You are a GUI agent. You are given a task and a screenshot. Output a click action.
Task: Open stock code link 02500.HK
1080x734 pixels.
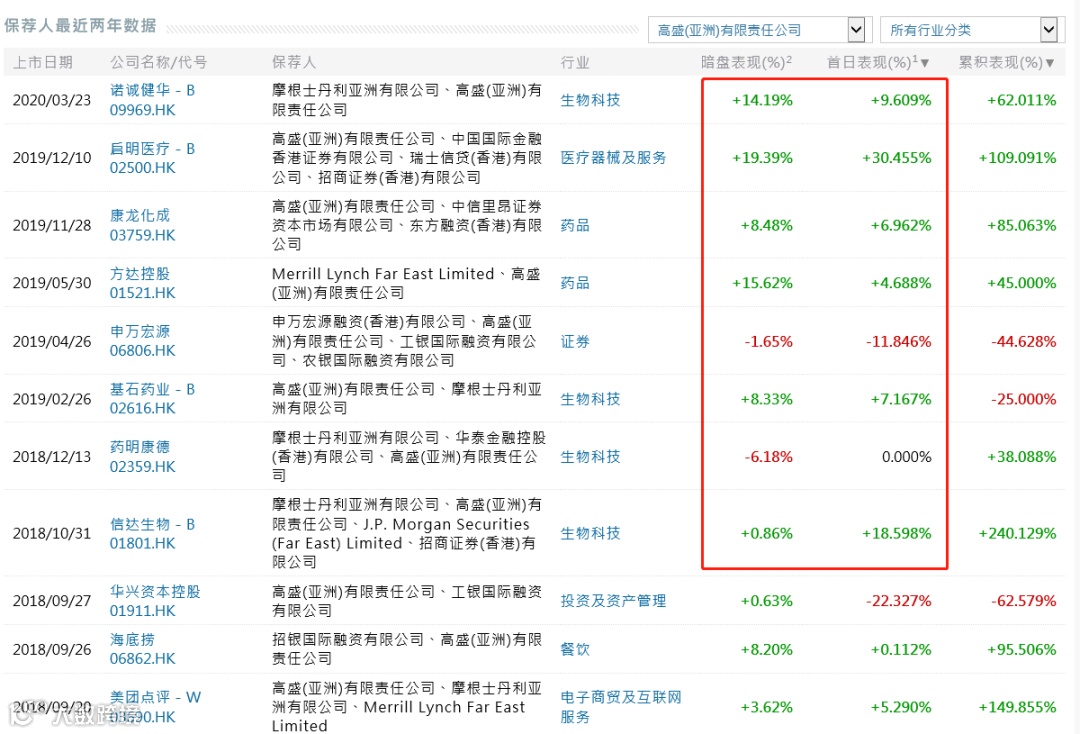[143, 168]
